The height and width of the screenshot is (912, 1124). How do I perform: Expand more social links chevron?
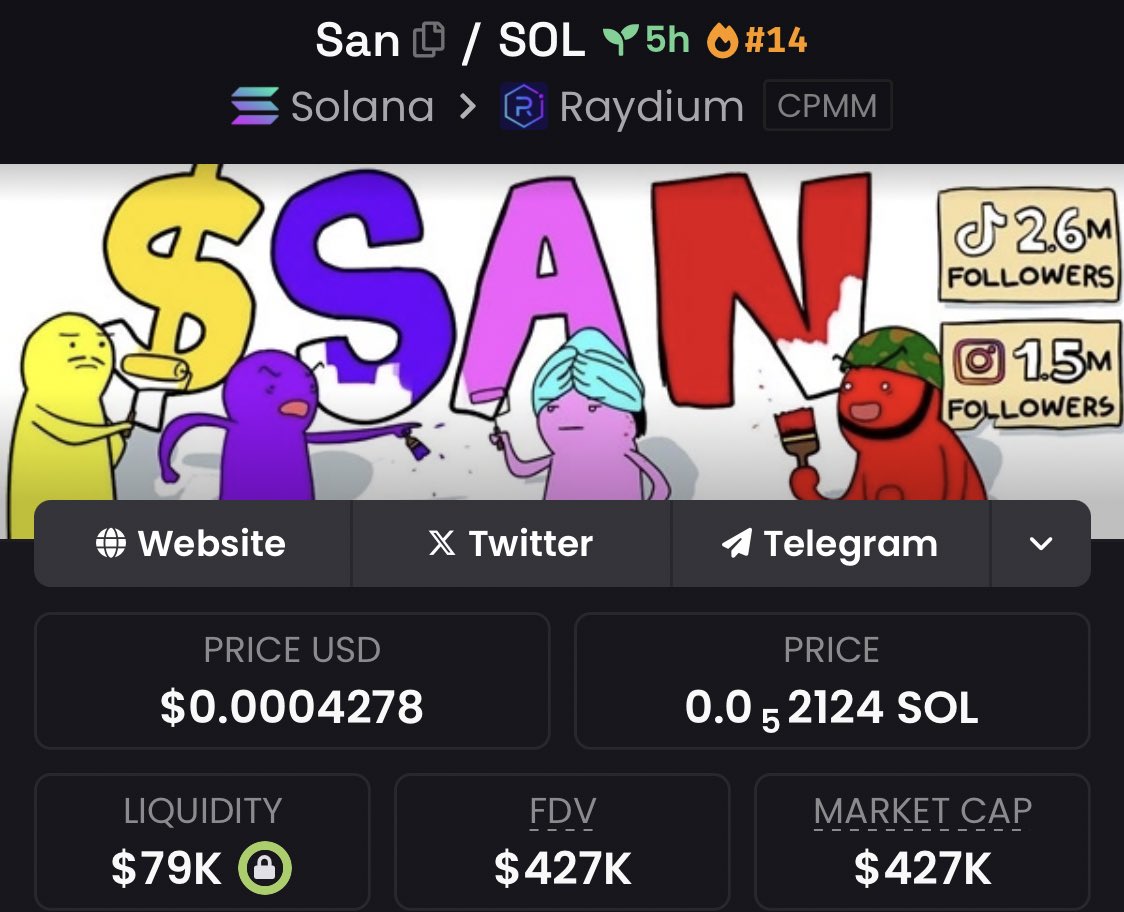click(x=1041, y=543)
